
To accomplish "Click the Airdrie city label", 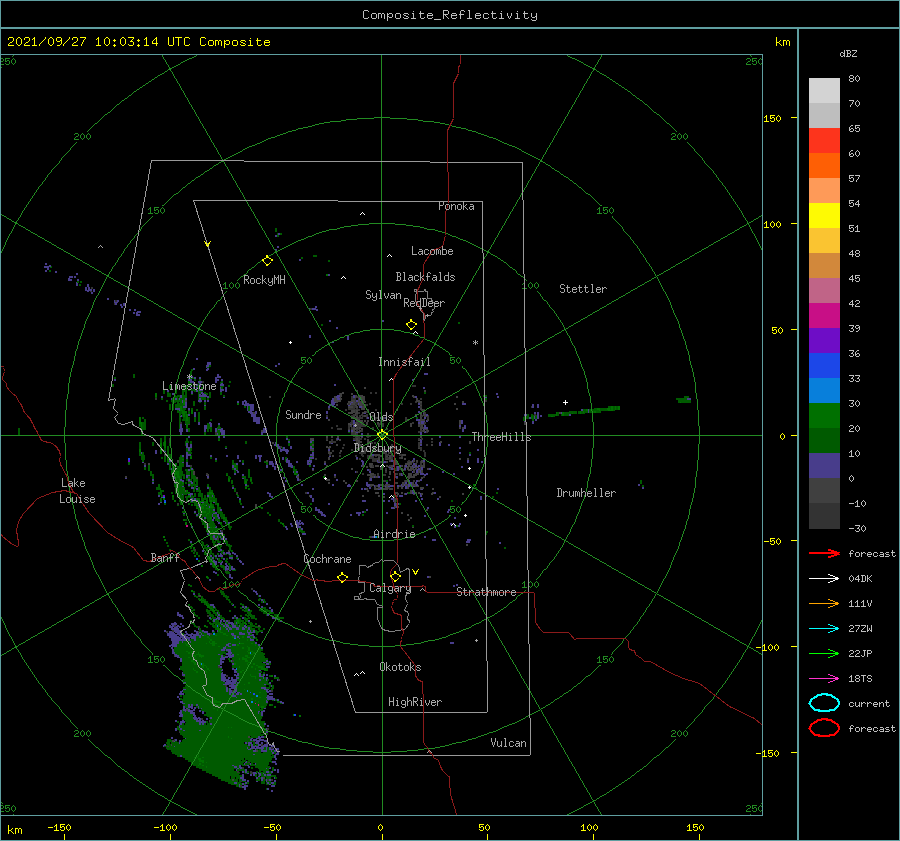I will [394, 534].
